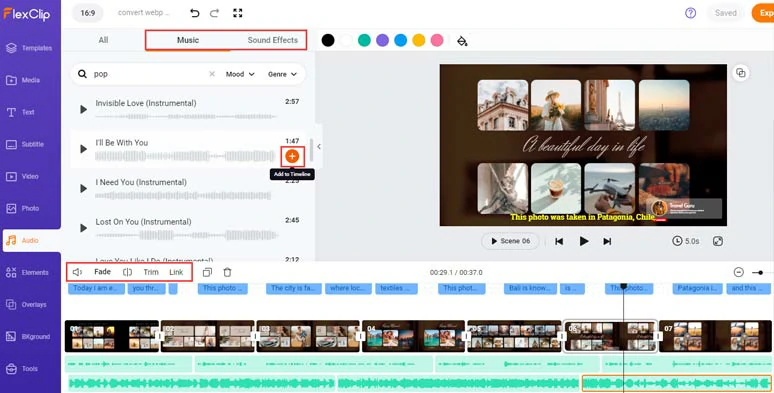The height and width of the screenshot is (393, 774).
Task: Pick the pink color swatch
Action: tap(437, 40)
